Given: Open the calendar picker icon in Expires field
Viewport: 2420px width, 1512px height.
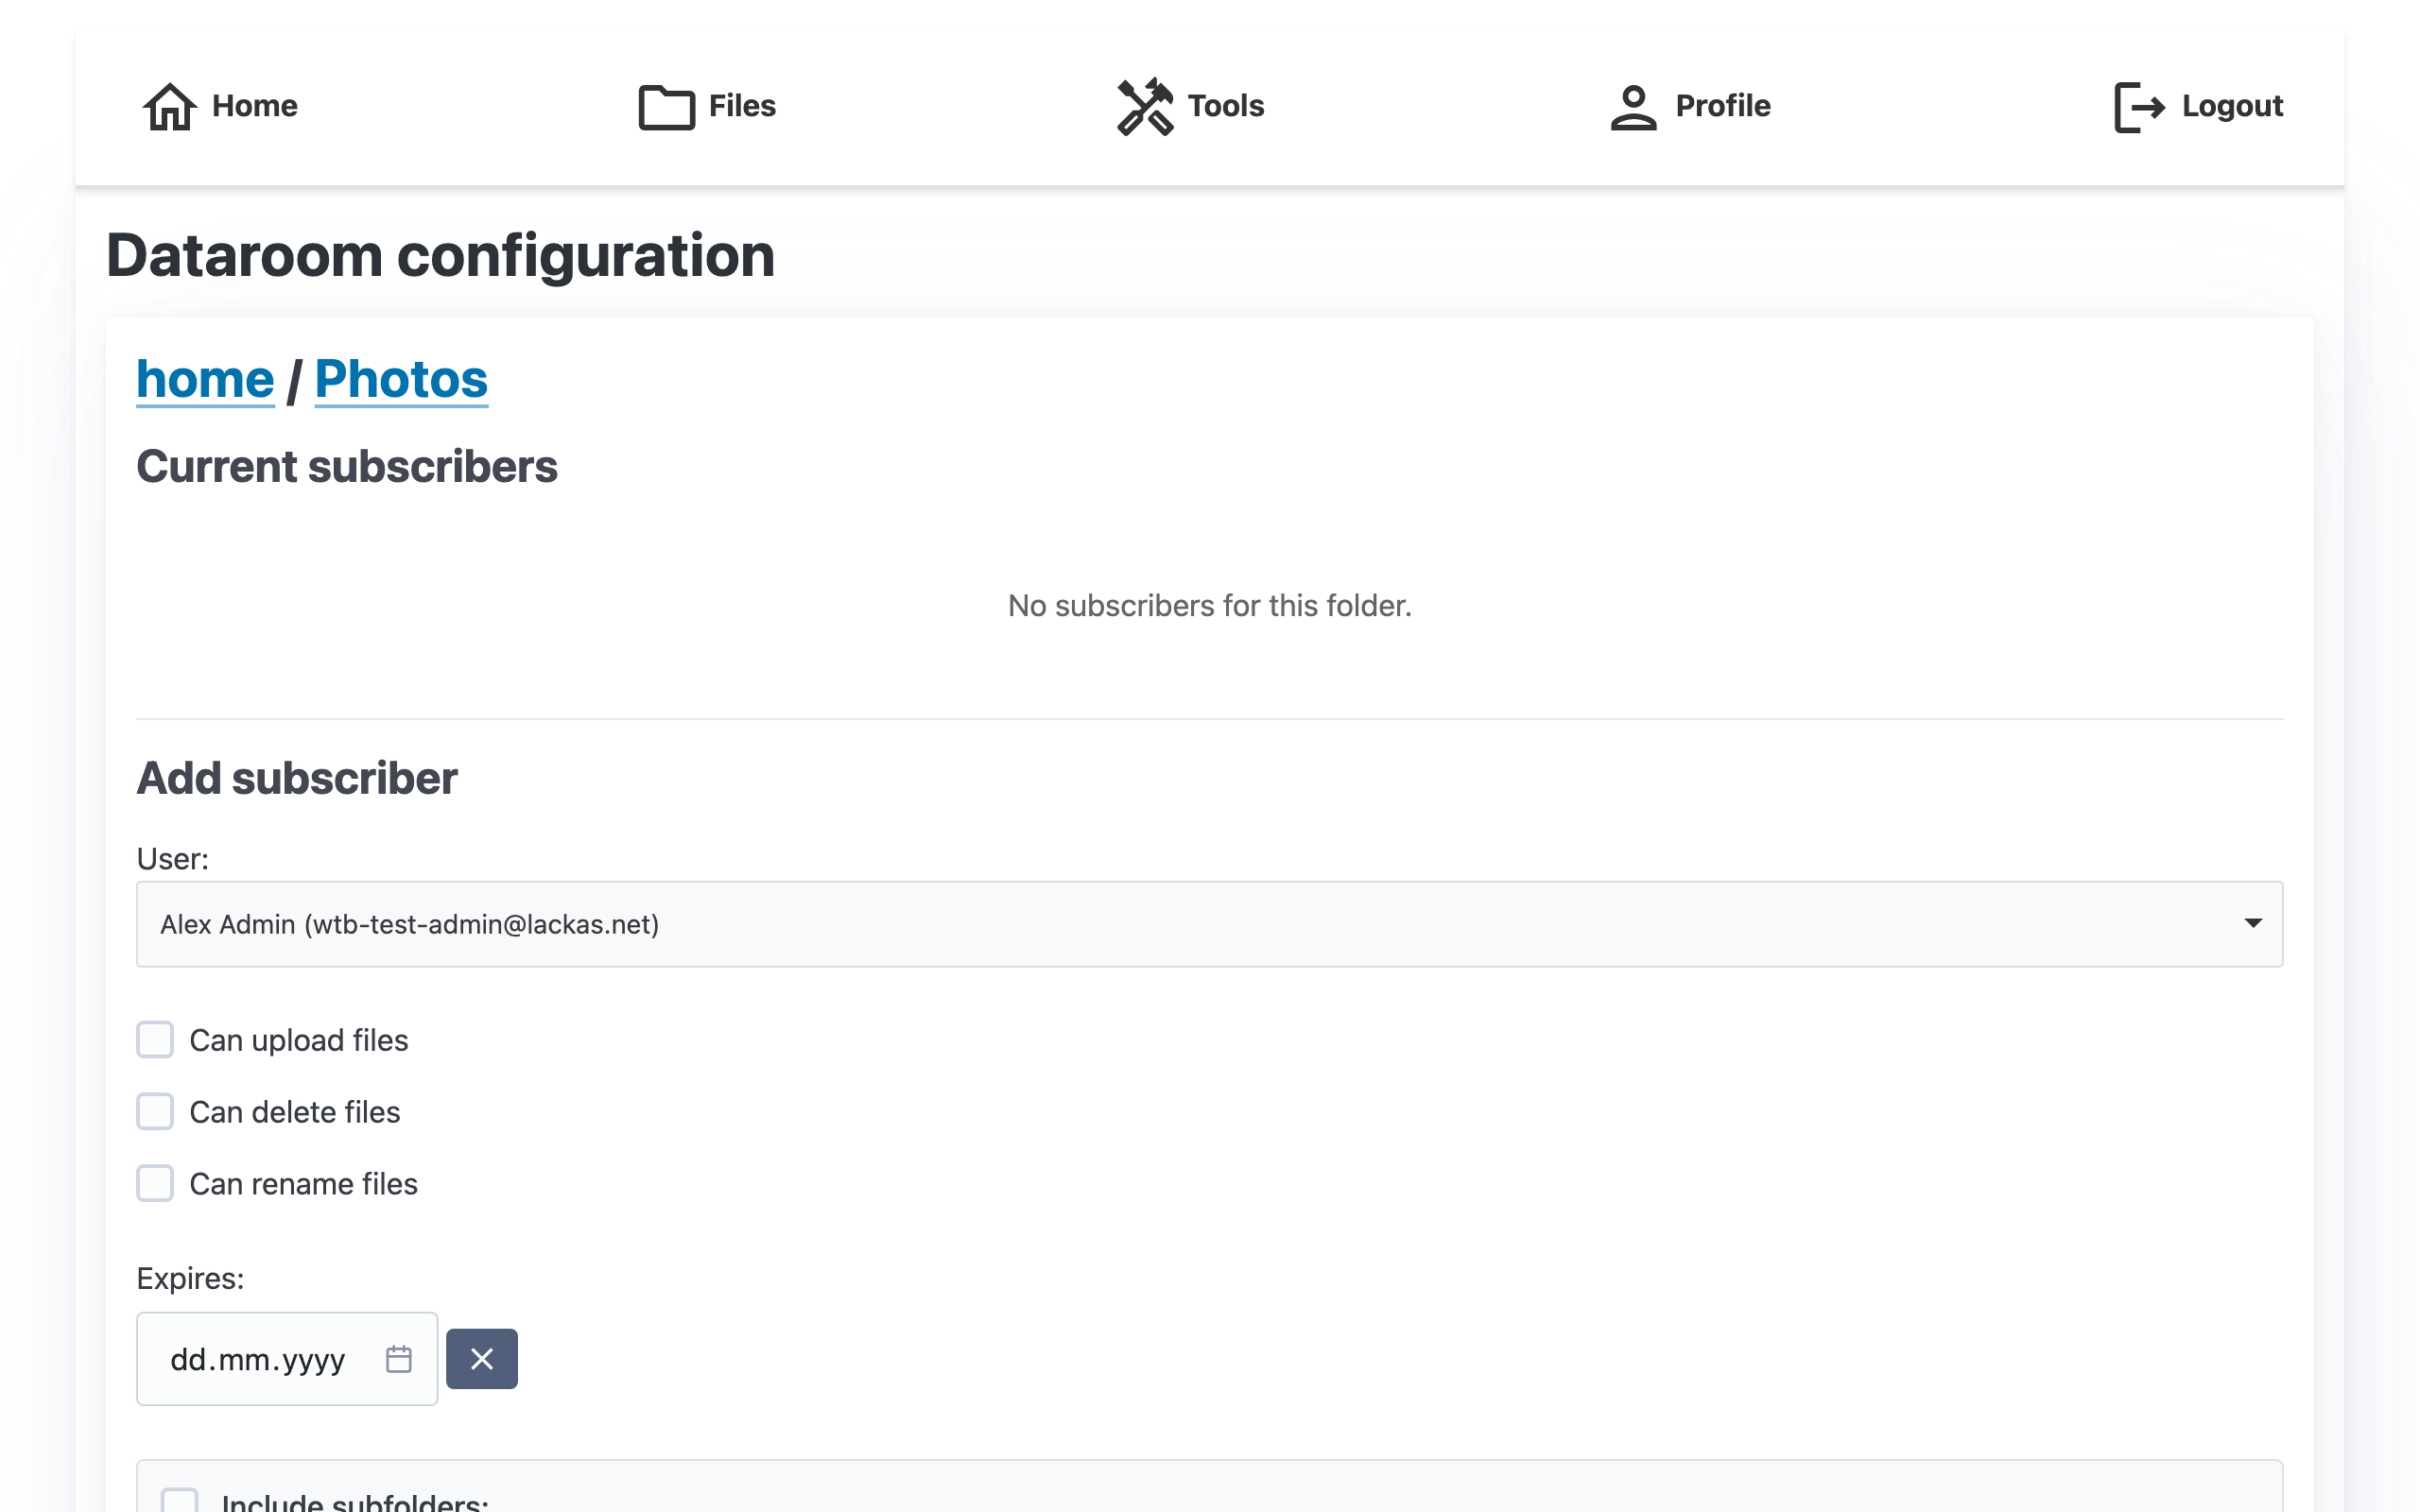Looking at the screenshot, I should tap(398, 1359).
